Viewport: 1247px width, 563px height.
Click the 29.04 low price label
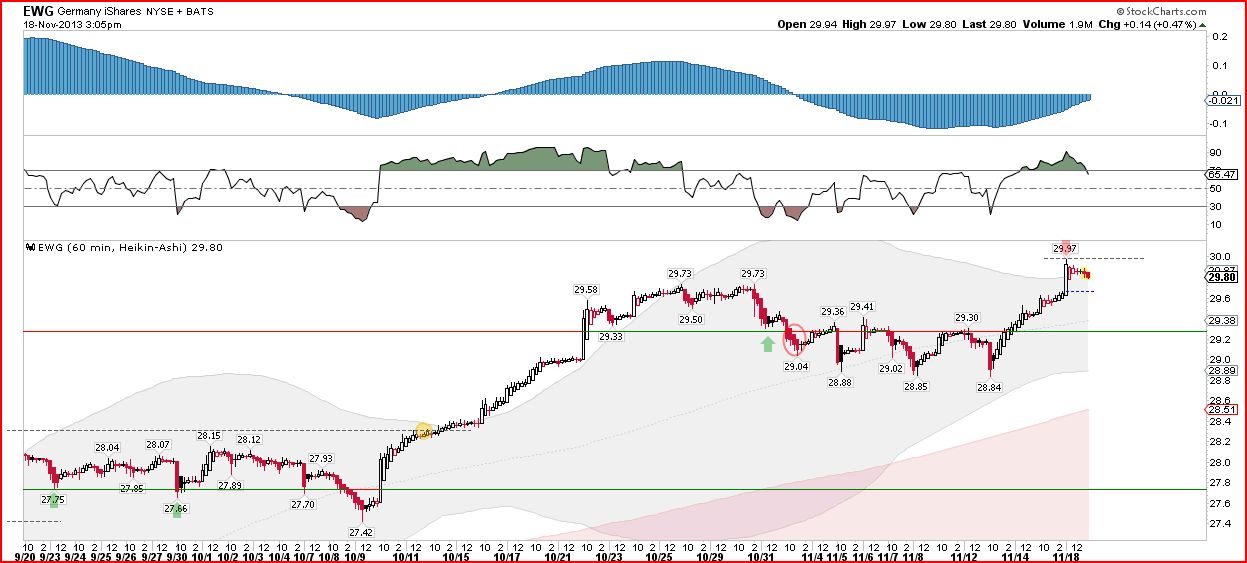(796, 367)
